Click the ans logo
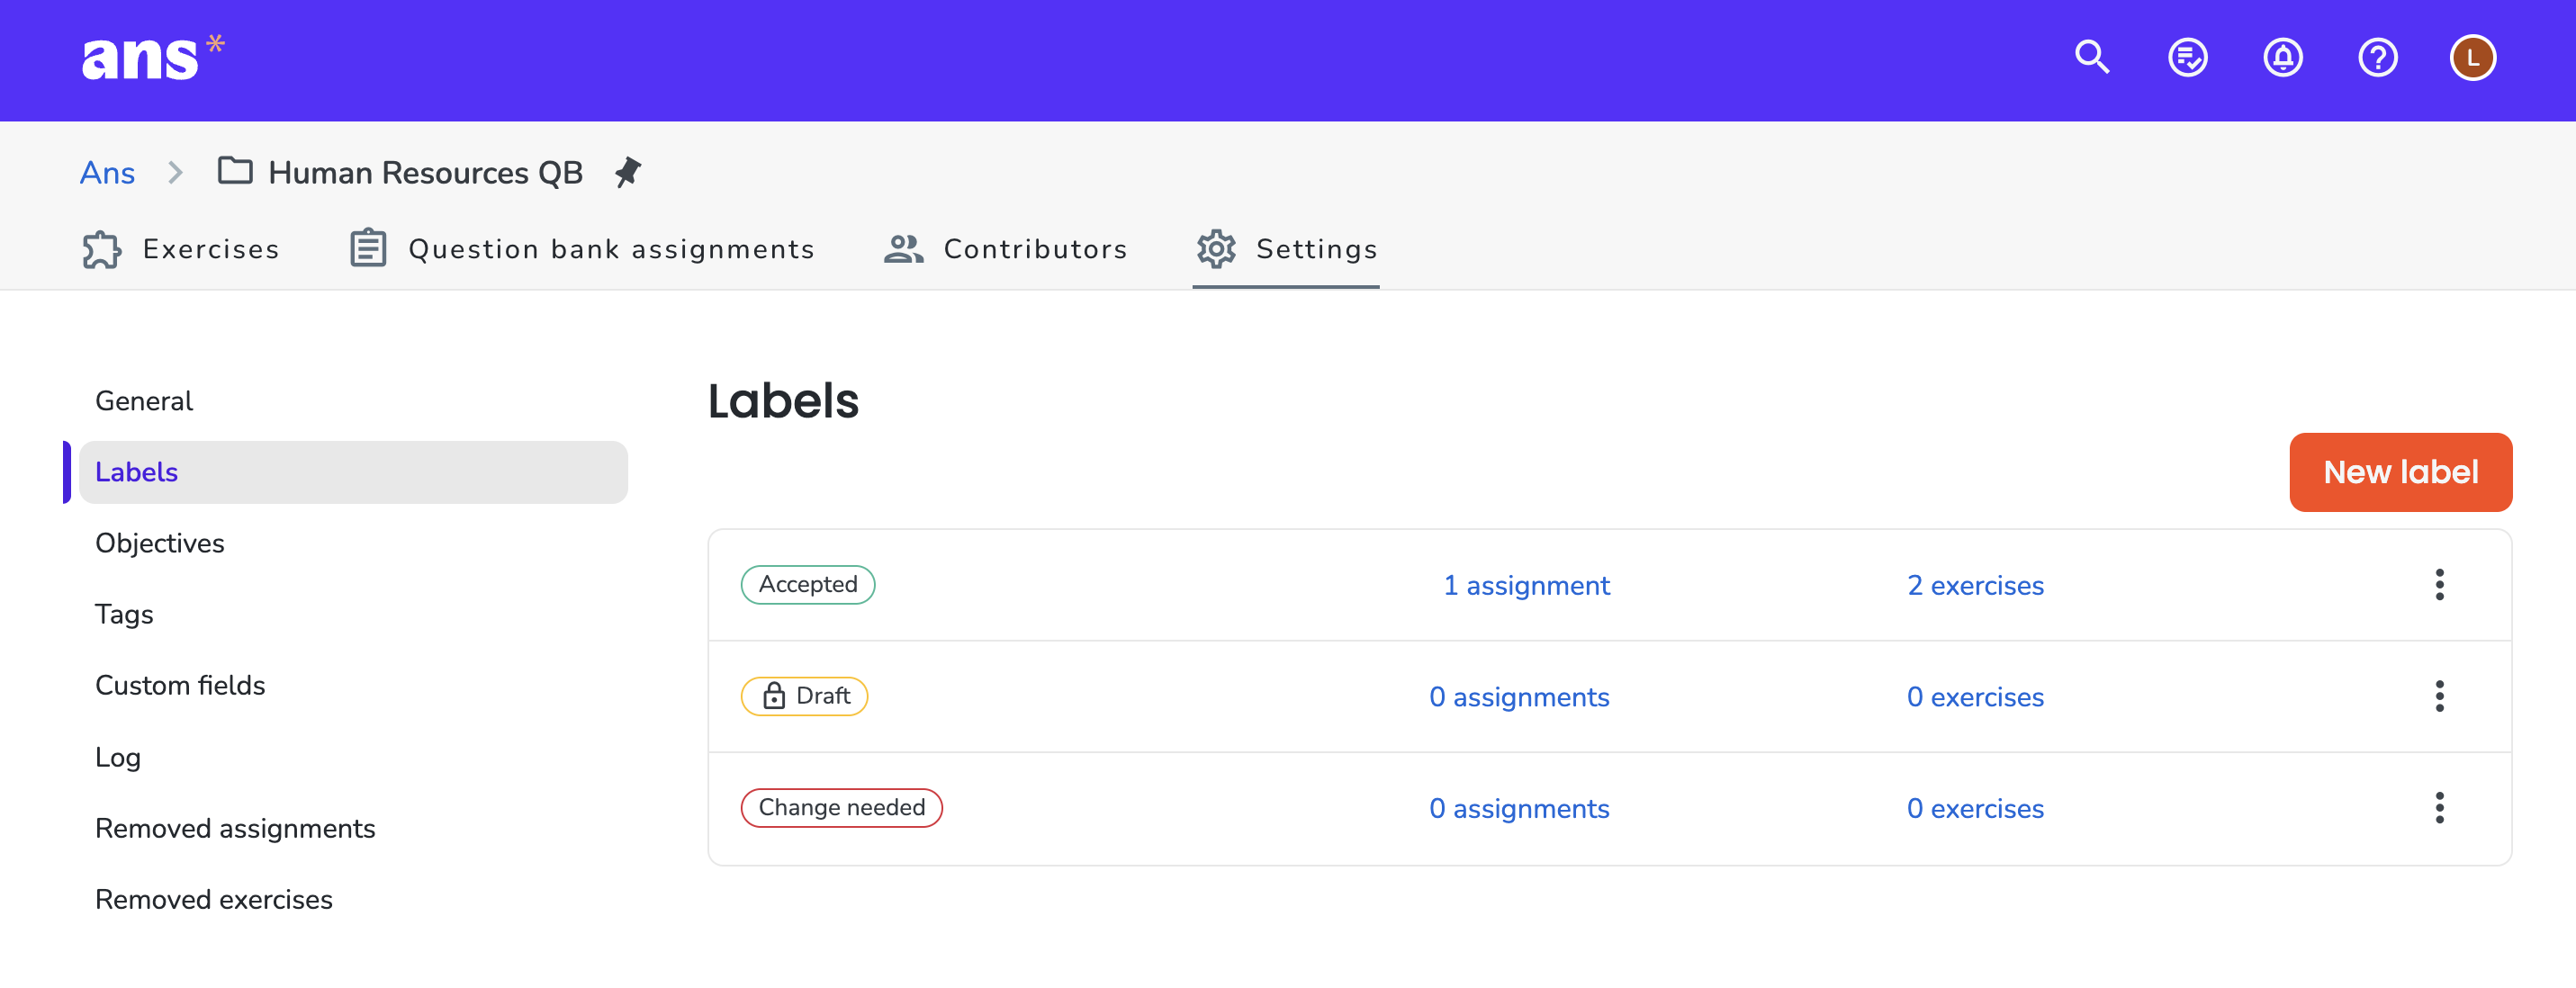The image size is (2576, 988). [x=153, y=57]
